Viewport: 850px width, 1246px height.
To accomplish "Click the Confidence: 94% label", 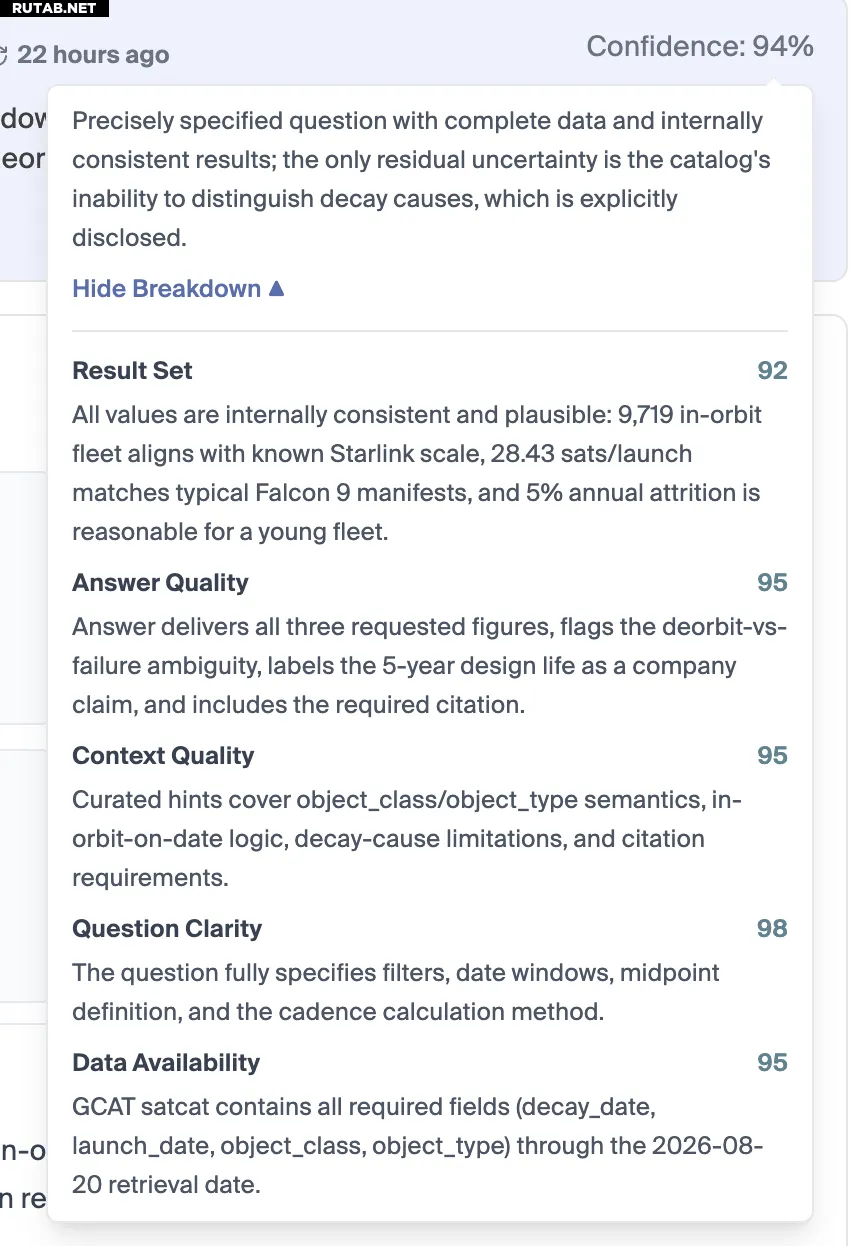I will 700,46.
